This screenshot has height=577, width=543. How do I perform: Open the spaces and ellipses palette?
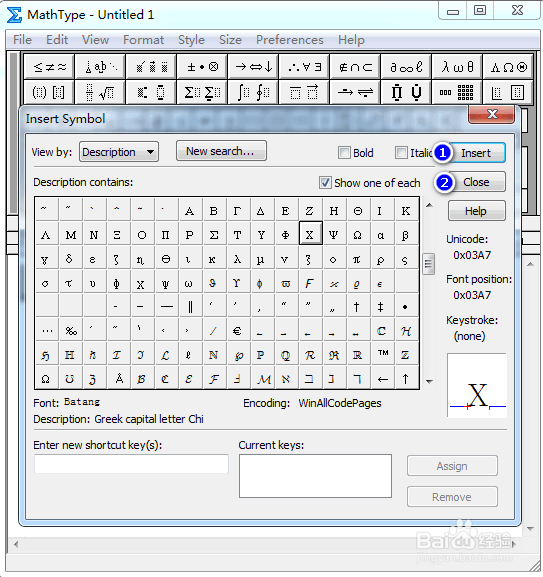[x=100, y=67]
